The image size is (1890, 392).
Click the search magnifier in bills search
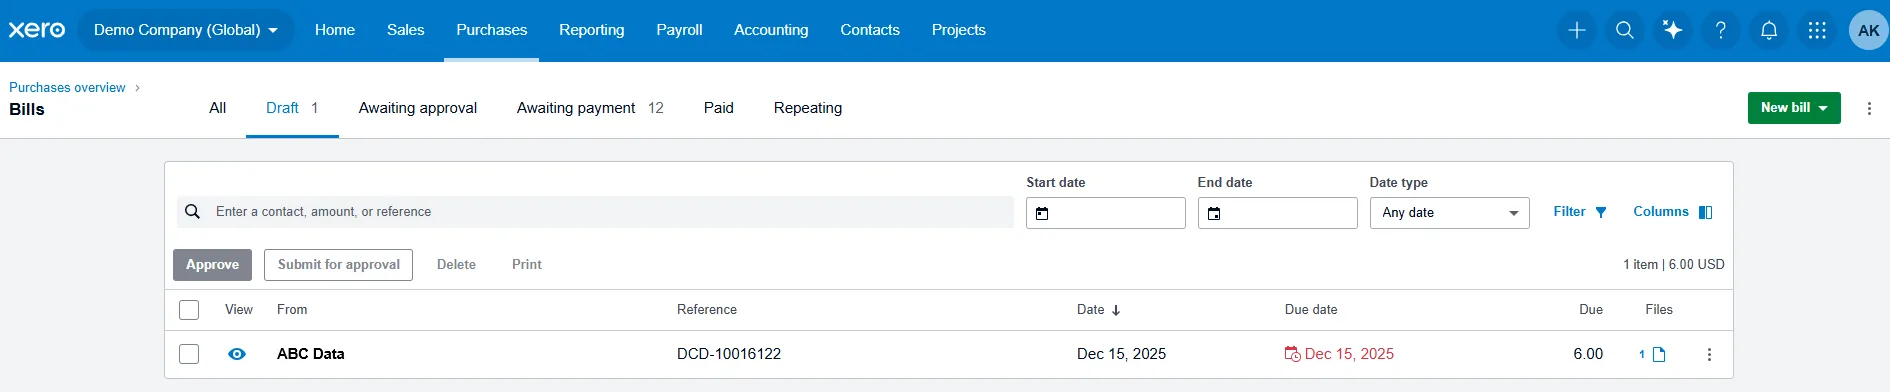193,212
